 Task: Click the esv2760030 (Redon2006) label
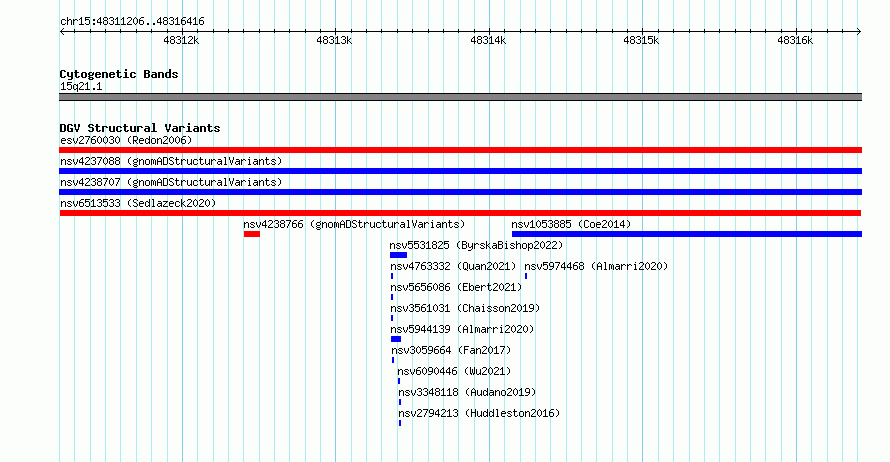(x=126, y=140)
